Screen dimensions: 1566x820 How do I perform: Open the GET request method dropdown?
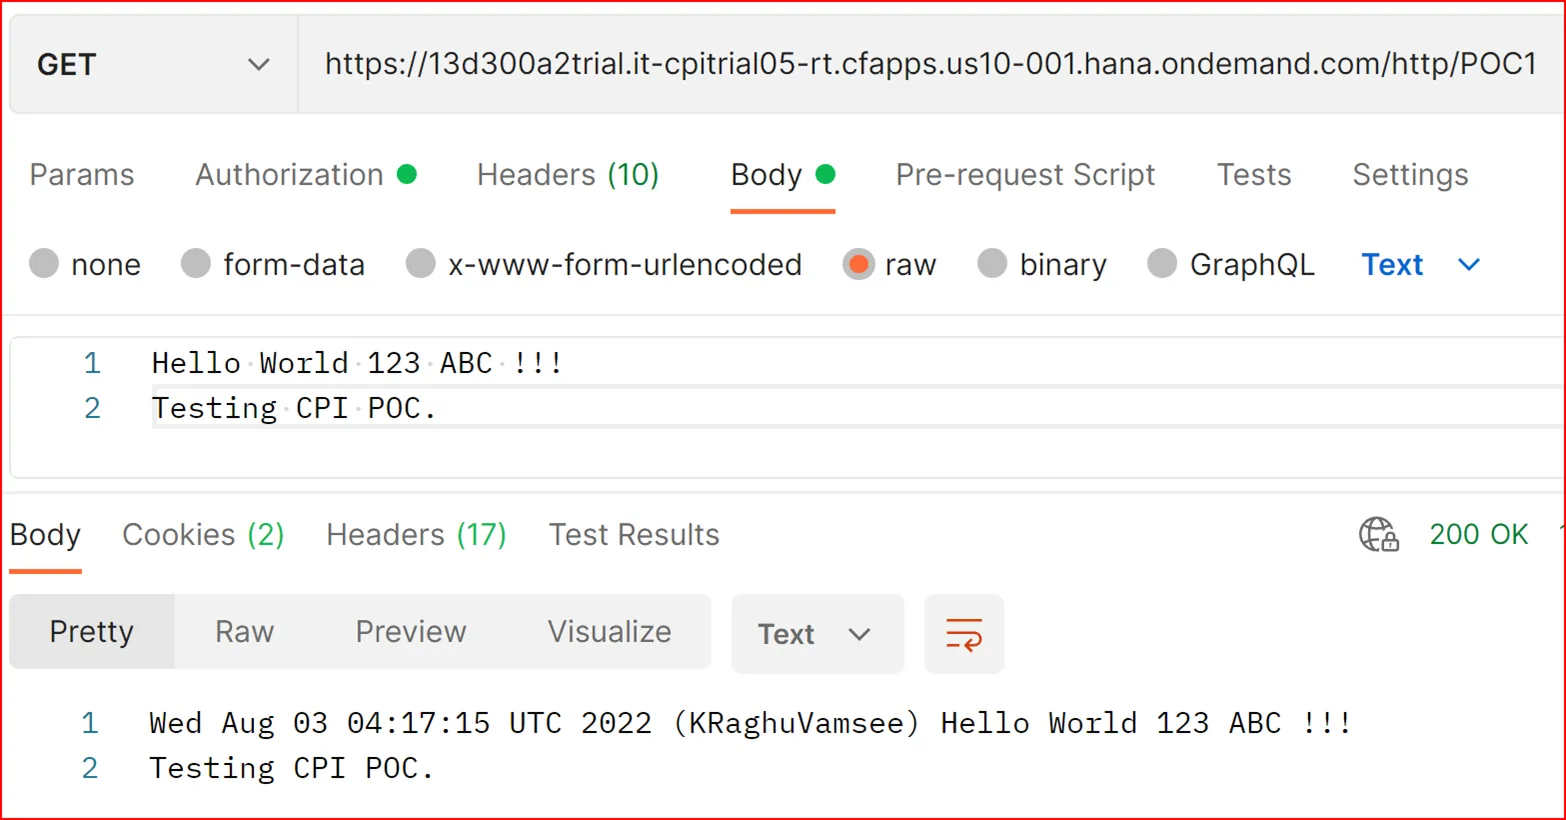[150, 63]
